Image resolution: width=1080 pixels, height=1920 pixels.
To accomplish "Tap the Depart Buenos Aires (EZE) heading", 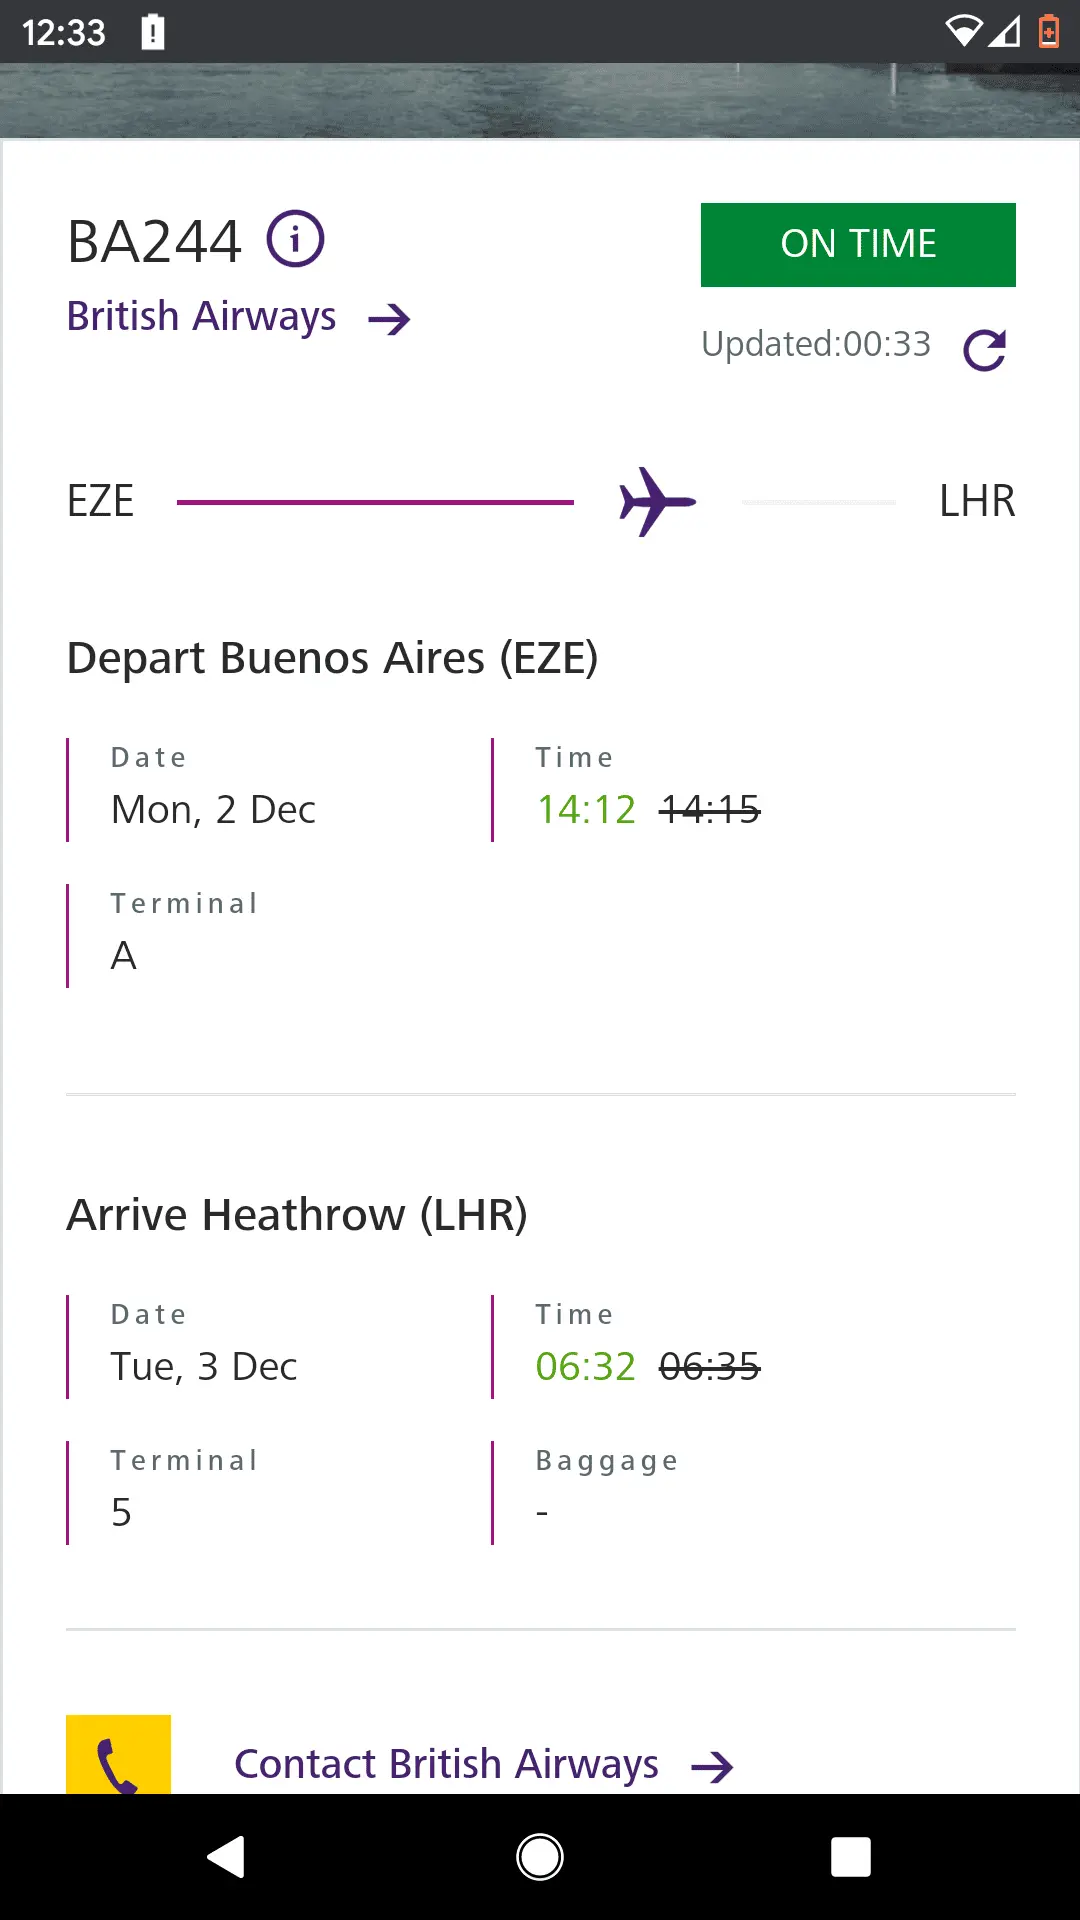I will 332,658.
